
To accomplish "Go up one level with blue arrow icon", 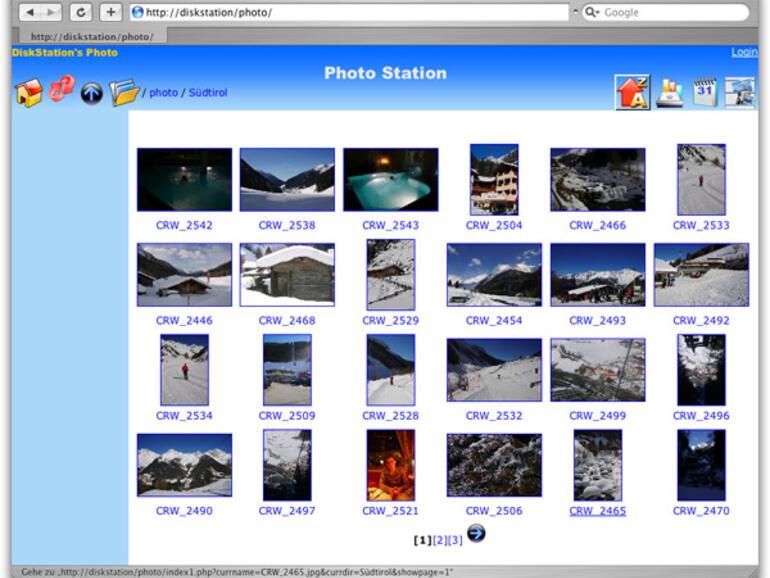I will click(x=92, y=93).
